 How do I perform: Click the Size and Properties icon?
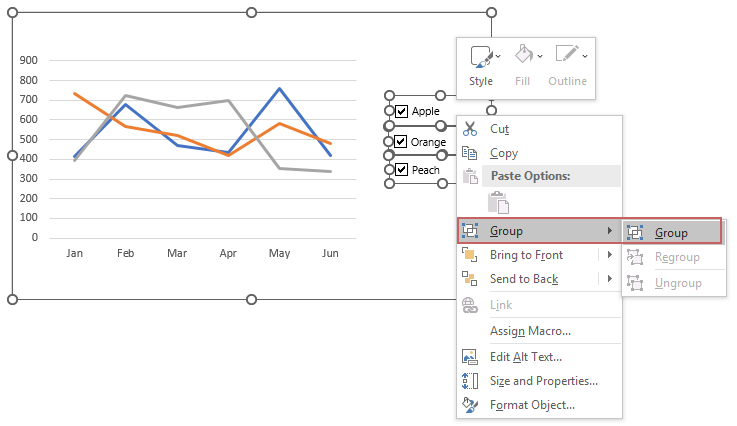click(x=470, y=381)
